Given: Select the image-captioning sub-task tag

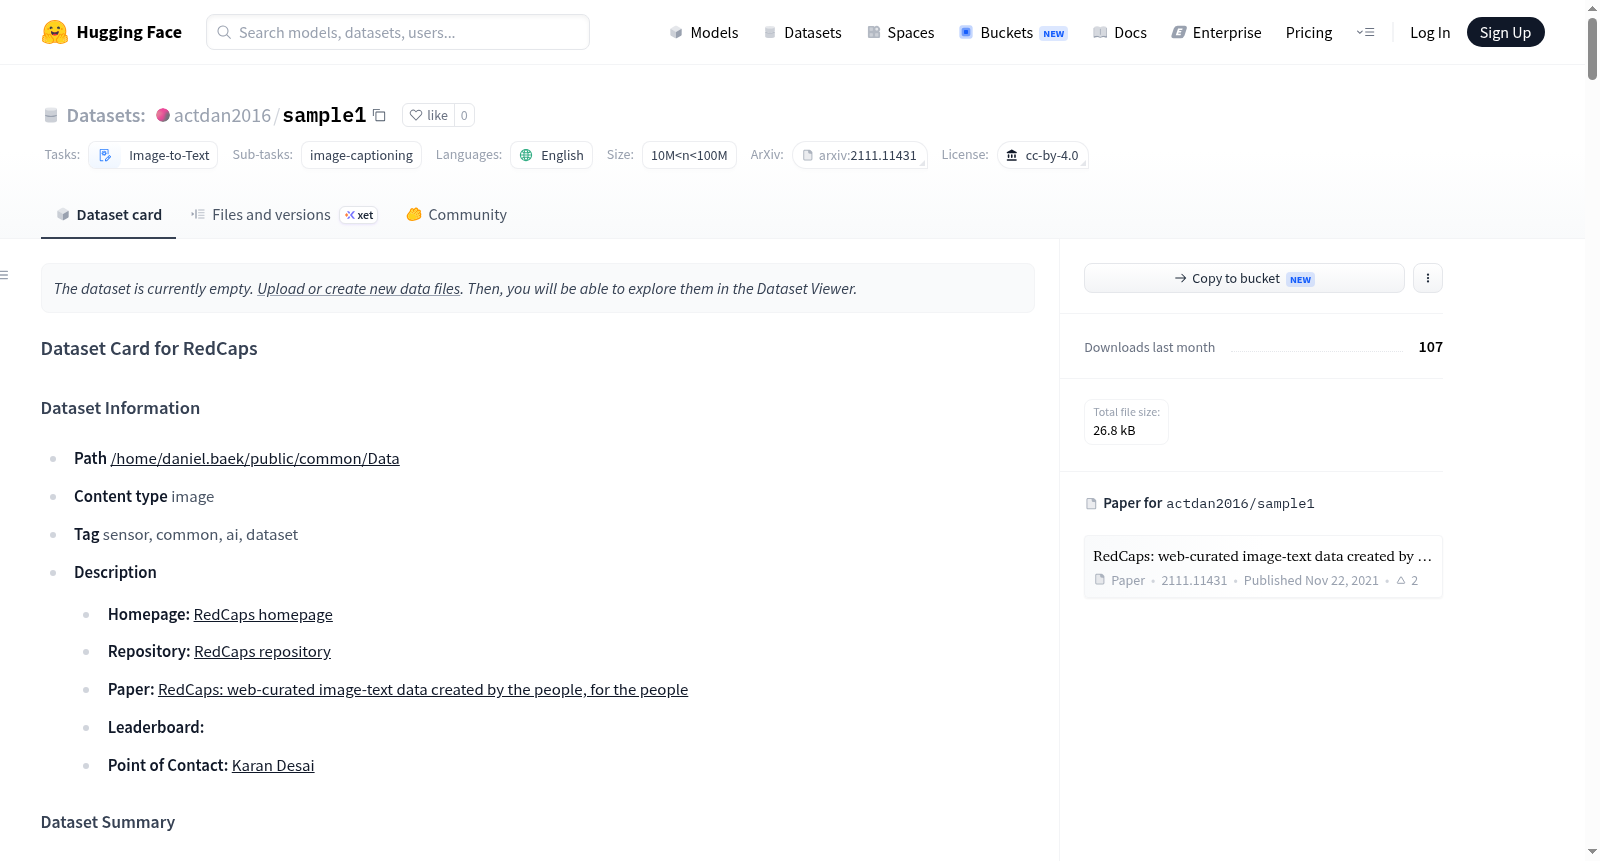Looking at the screenshot, I should tap(361, 155).
